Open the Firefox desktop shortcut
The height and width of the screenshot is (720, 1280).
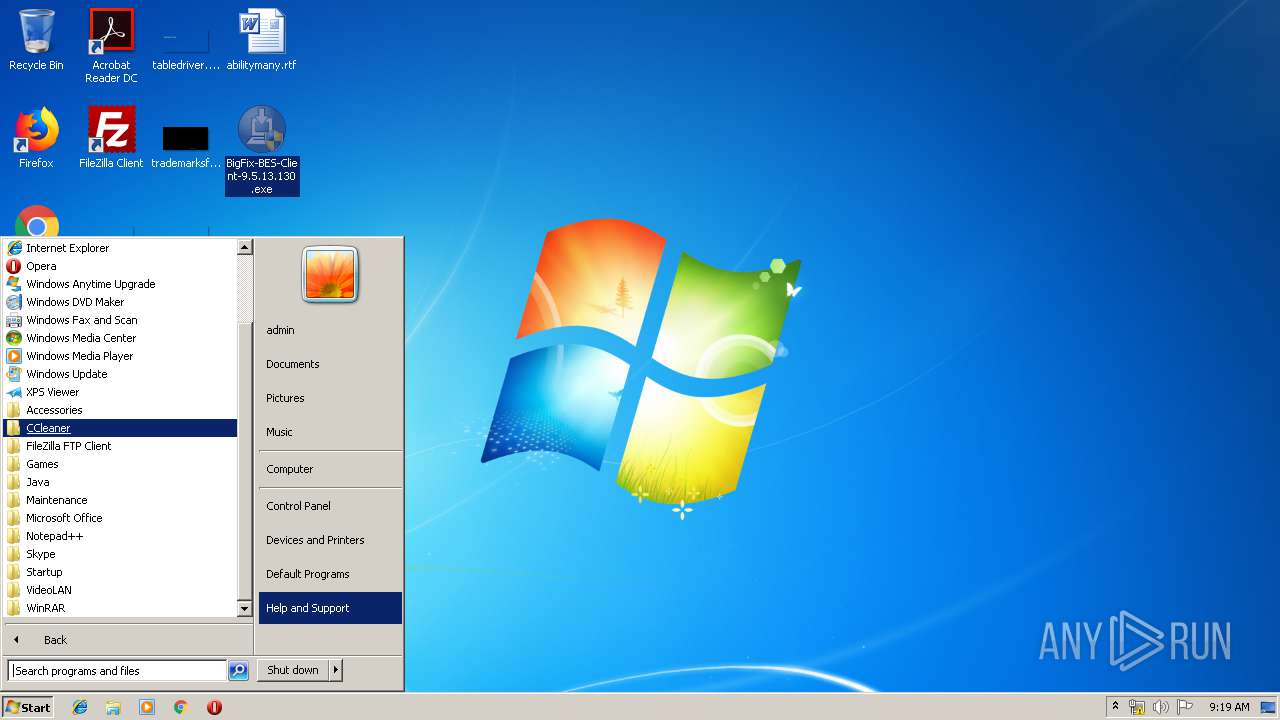[36, 138]
